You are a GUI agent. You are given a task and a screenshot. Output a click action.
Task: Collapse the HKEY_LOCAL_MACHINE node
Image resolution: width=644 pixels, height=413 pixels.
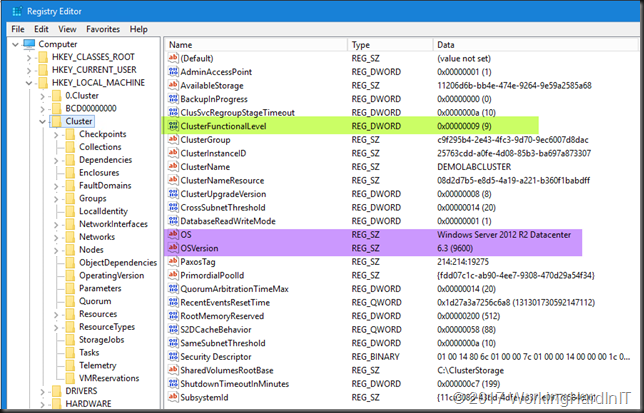point(29,83)
